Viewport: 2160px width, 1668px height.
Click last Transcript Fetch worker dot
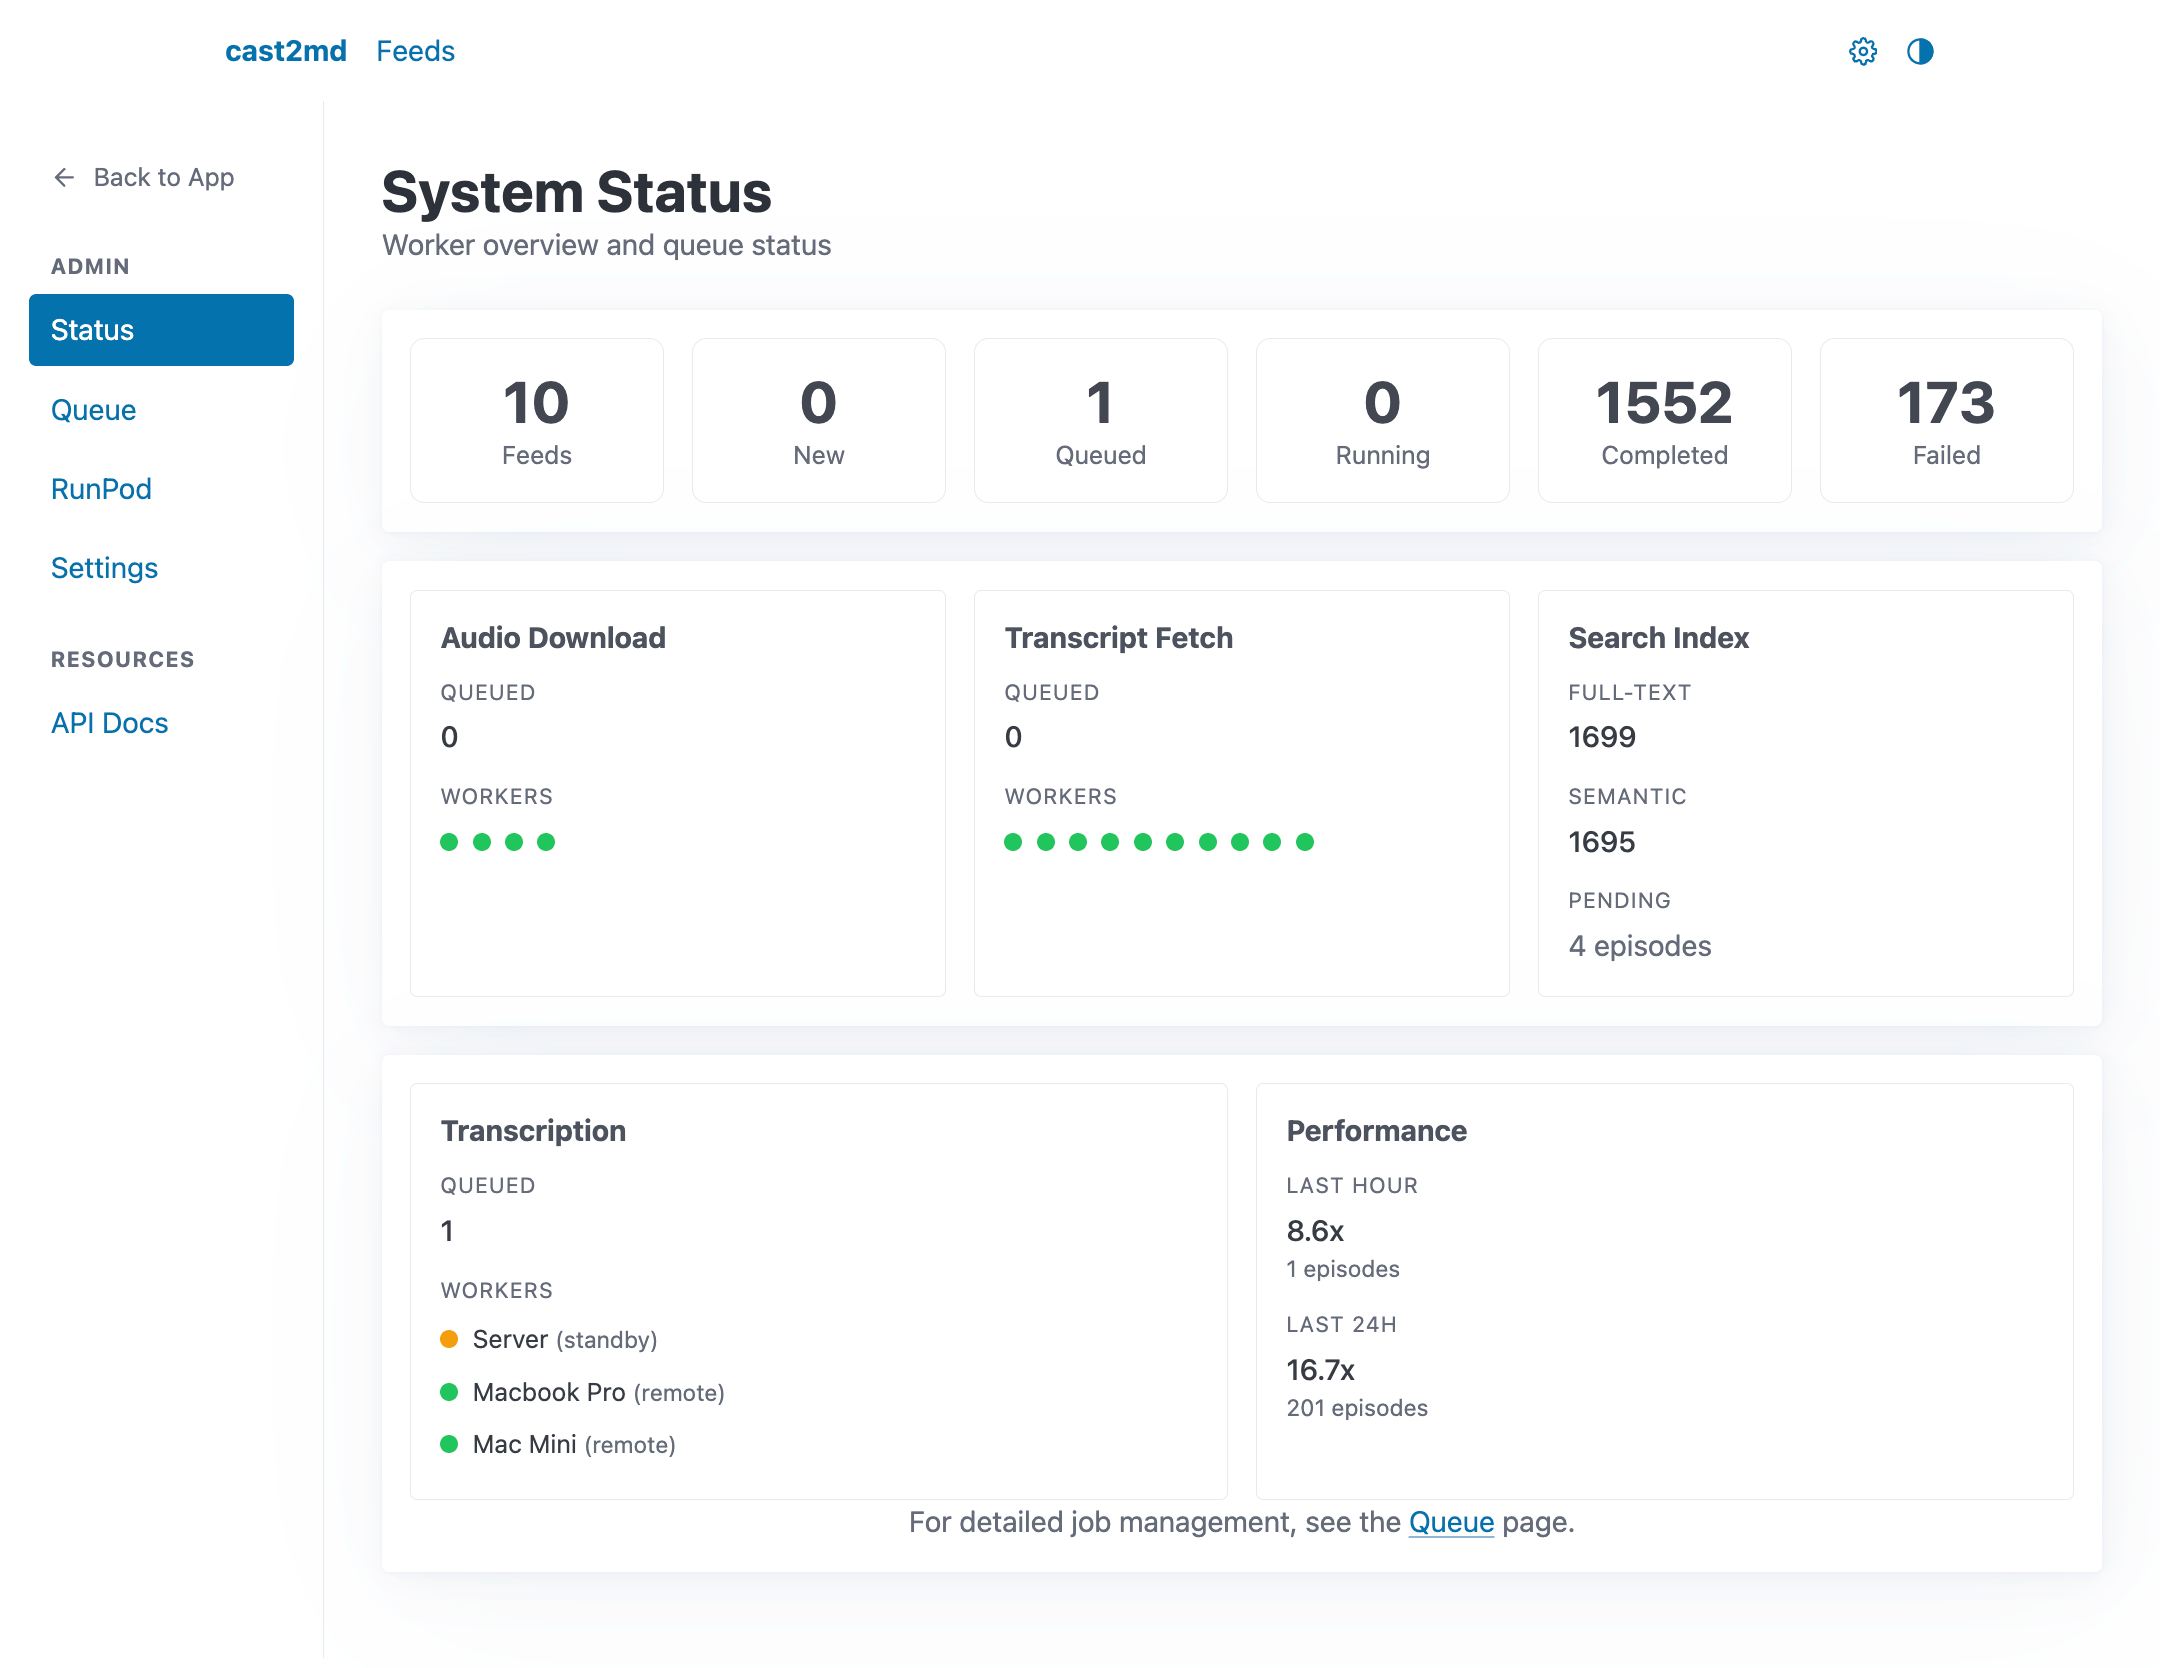click(x=1304, y=842)
